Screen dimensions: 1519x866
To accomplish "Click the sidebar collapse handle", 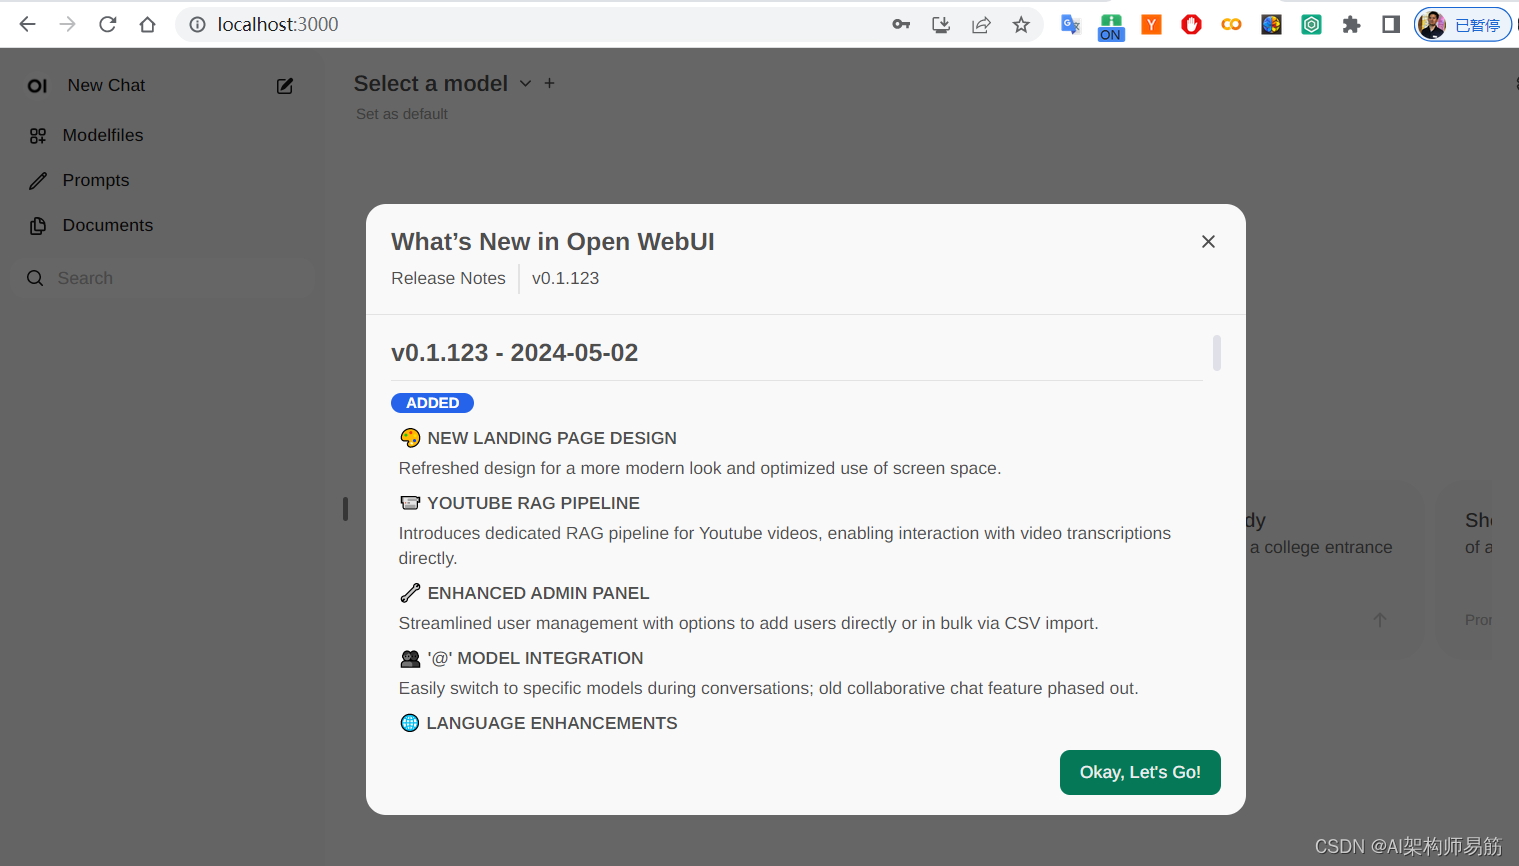I will [345, 509].
